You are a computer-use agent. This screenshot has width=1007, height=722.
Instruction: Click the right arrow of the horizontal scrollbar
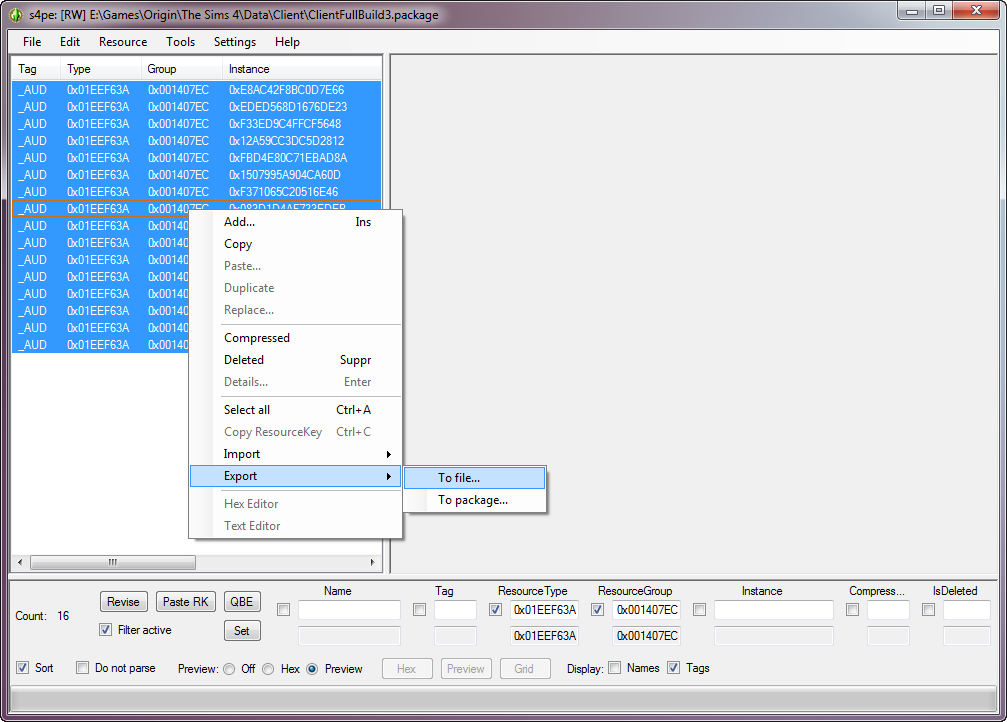[x=372, y=563]
